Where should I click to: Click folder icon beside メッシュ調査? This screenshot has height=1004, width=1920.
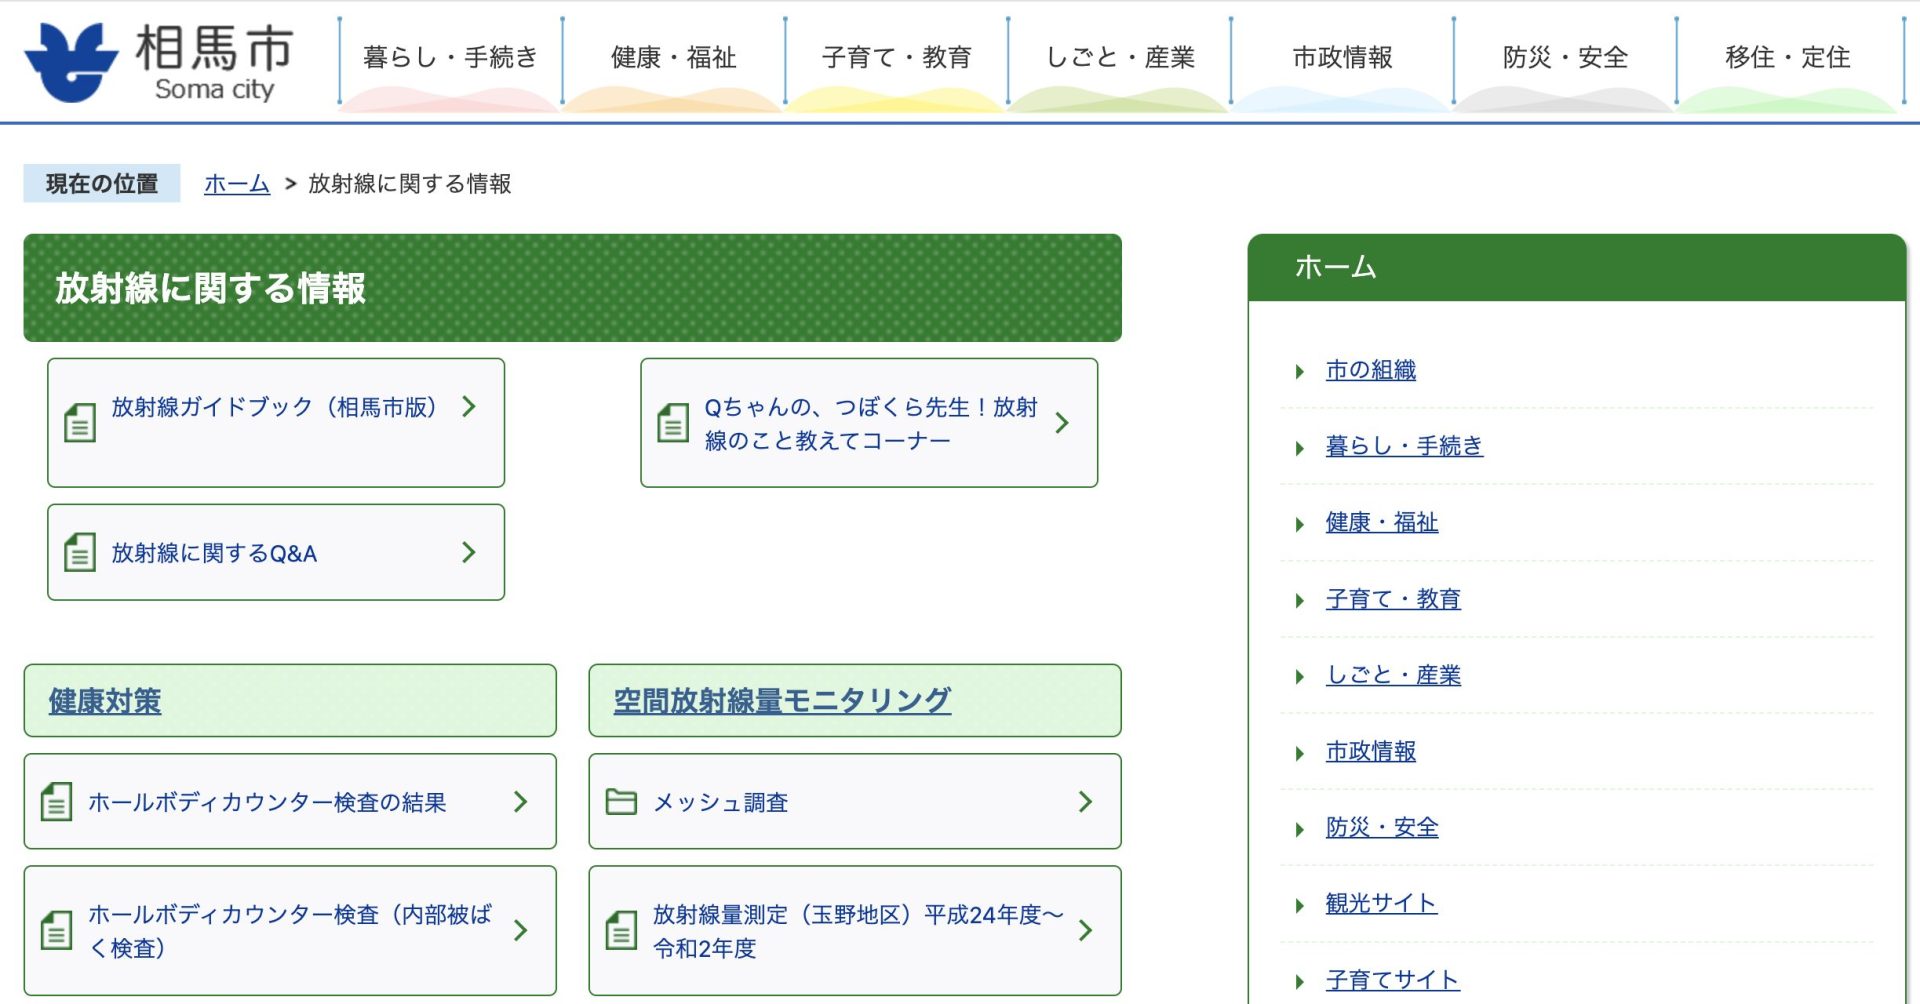pos(621,802)
